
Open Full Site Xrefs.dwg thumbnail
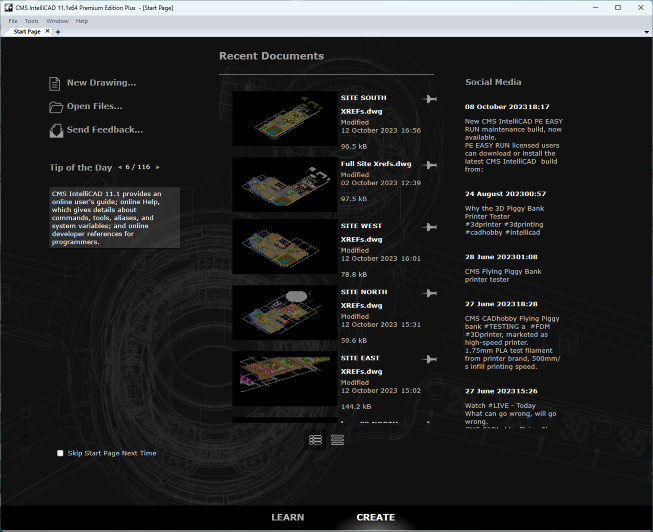(285, 185)
